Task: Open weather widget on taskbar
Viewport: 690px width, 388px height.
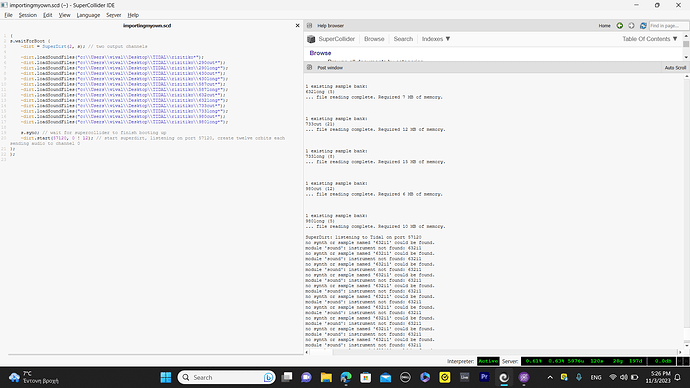Action: point(33,377)
